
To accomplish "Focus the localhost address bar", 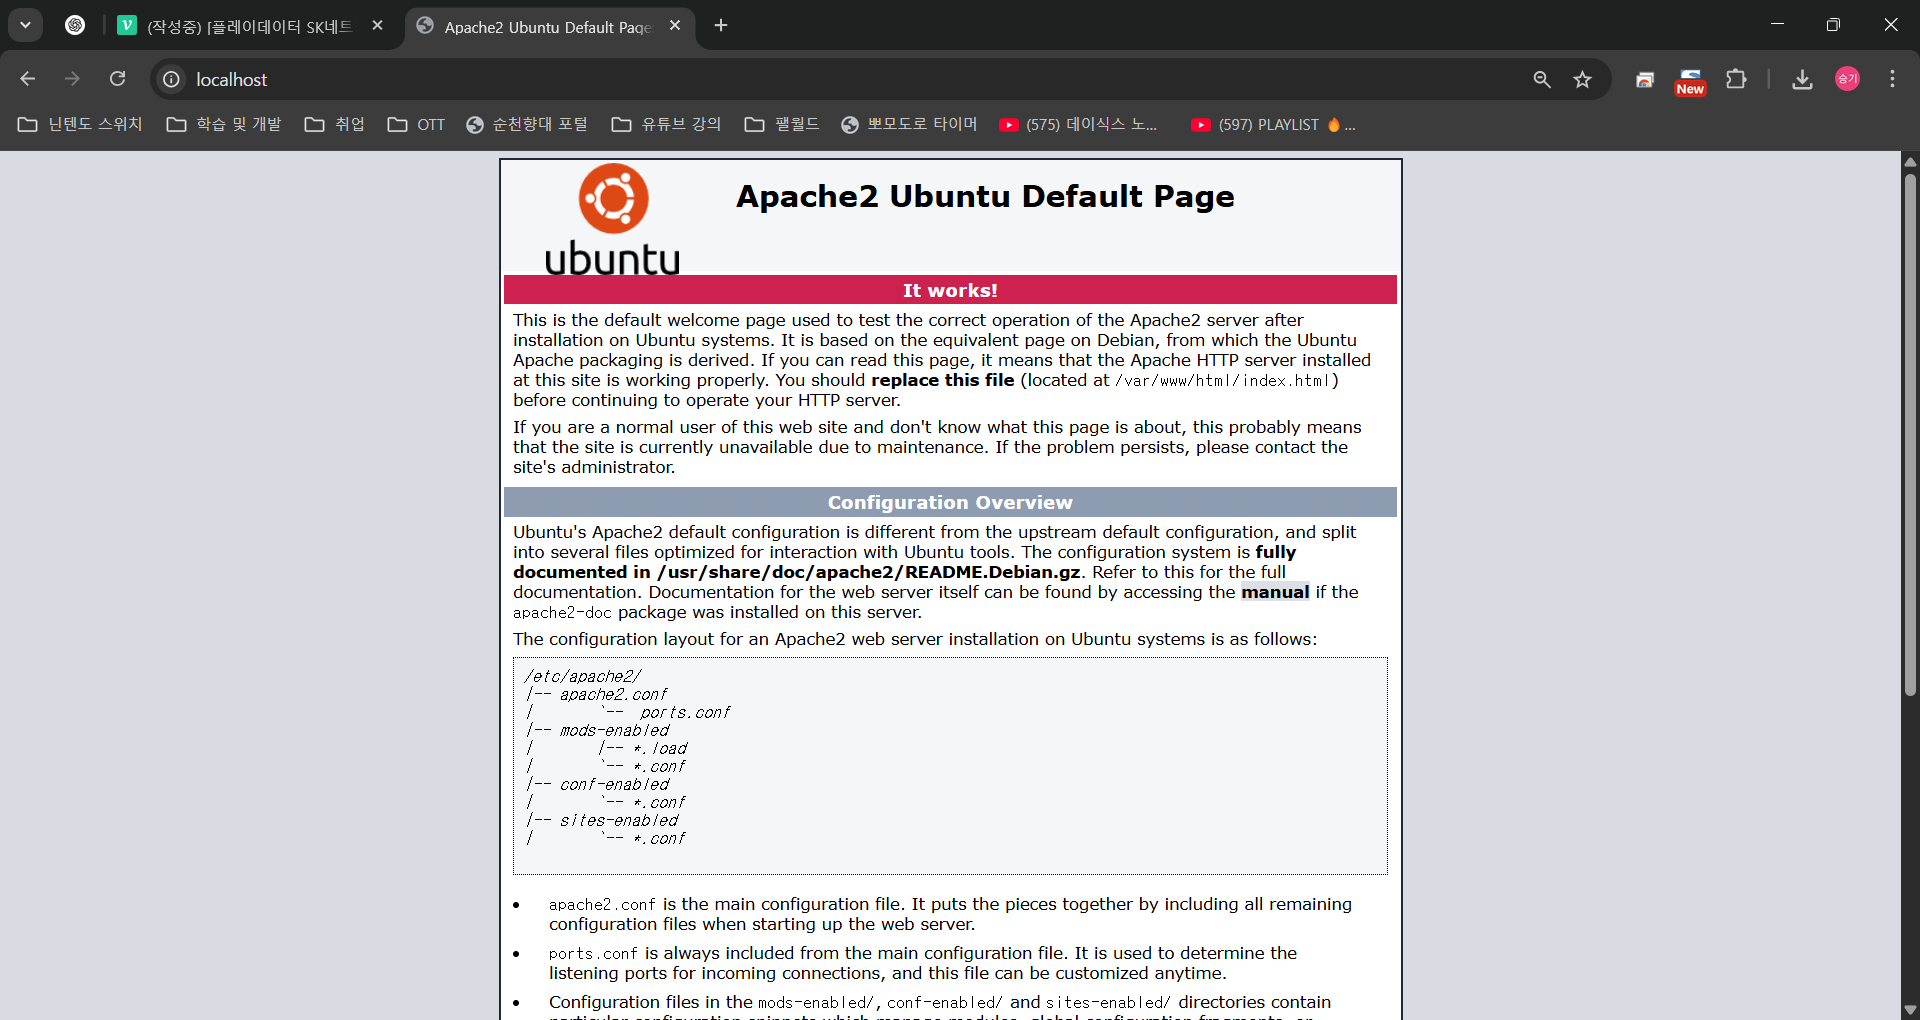I will tap(850, 79).
